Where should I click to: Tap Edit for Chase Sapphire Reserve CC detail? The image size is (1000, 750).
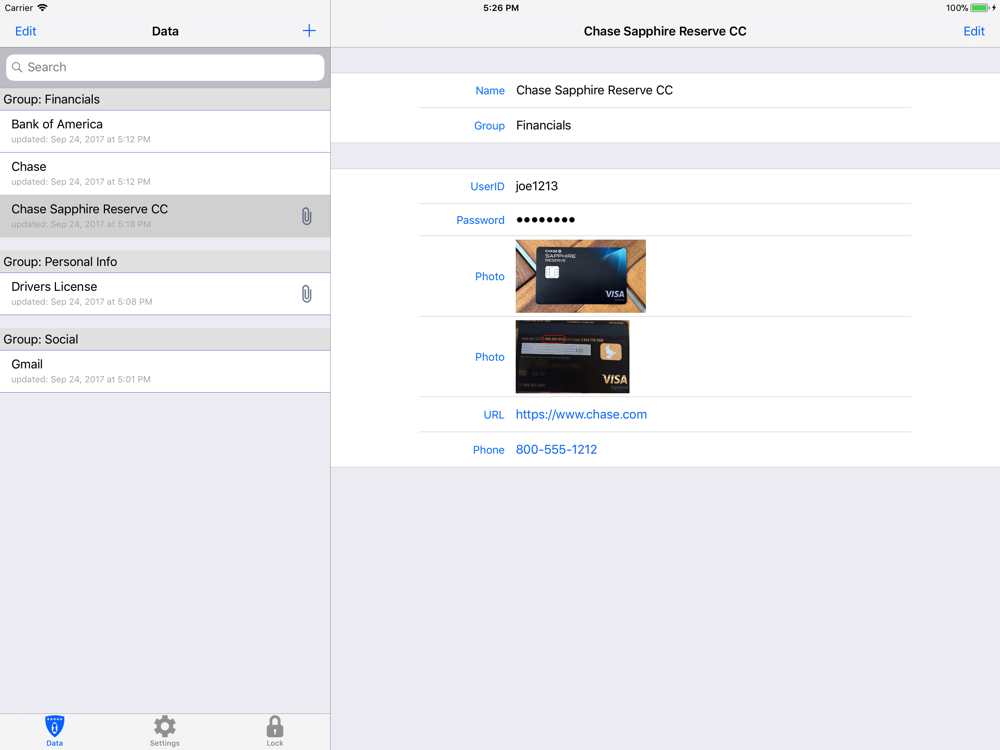[x=974, y=31]
